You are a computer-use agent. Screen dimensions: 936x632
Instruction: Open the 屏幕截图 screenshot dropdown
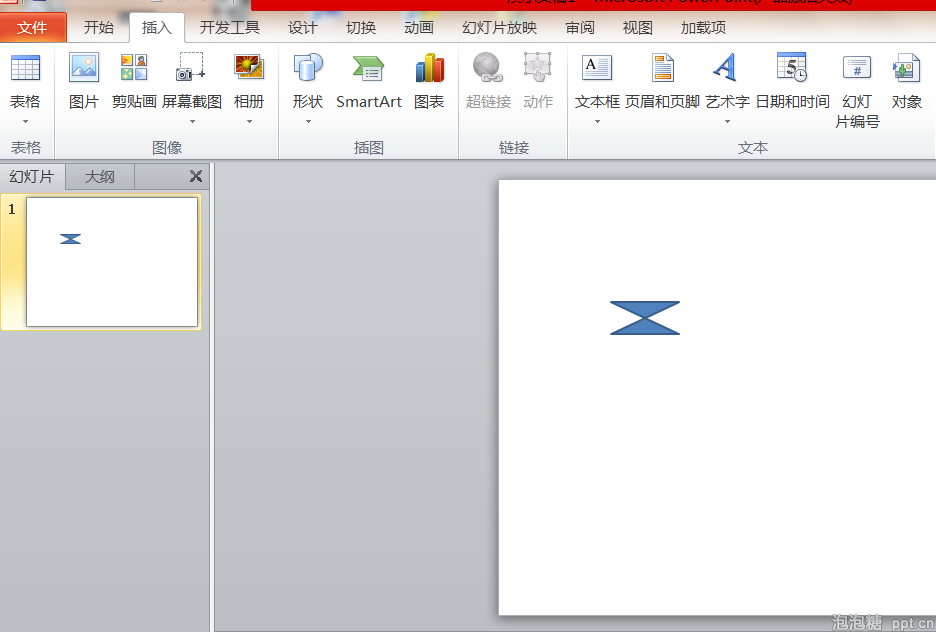coord(192,122)
